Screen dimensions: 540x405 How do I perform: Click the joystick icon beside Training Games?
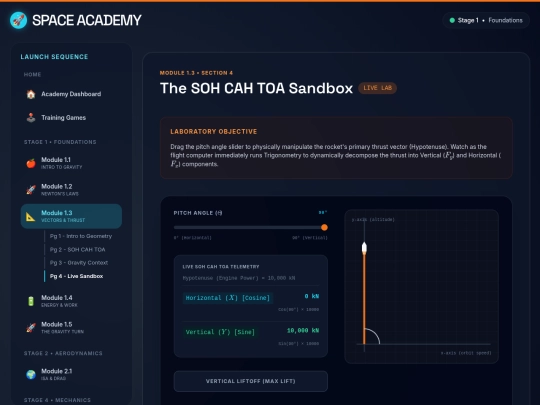tap(31, 118)
